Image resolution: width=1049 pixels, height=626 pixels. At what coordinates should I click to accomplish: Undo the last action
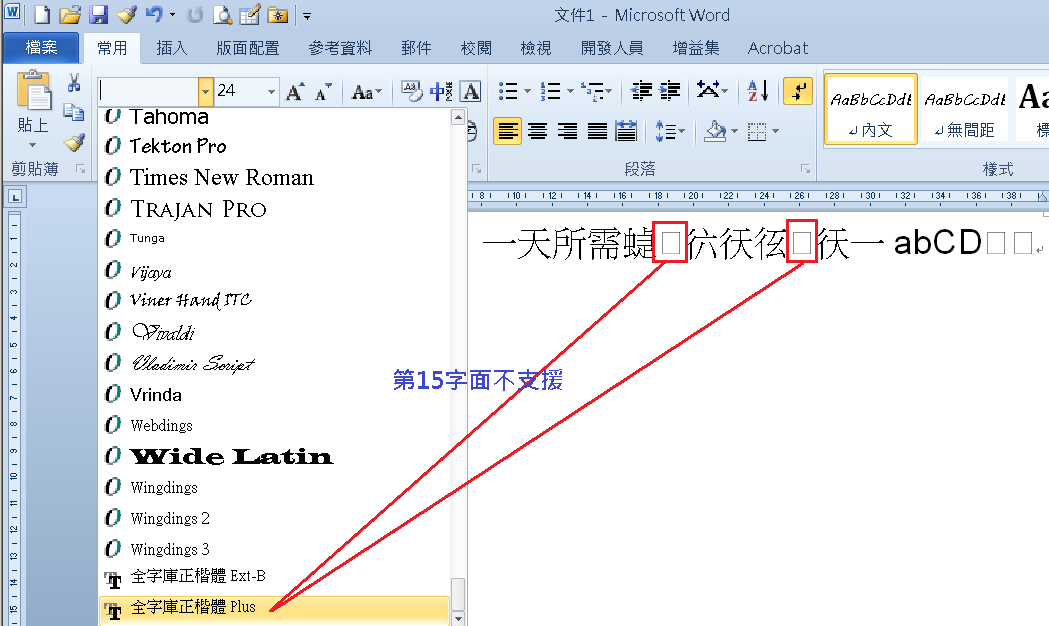[x=154, y=15]
